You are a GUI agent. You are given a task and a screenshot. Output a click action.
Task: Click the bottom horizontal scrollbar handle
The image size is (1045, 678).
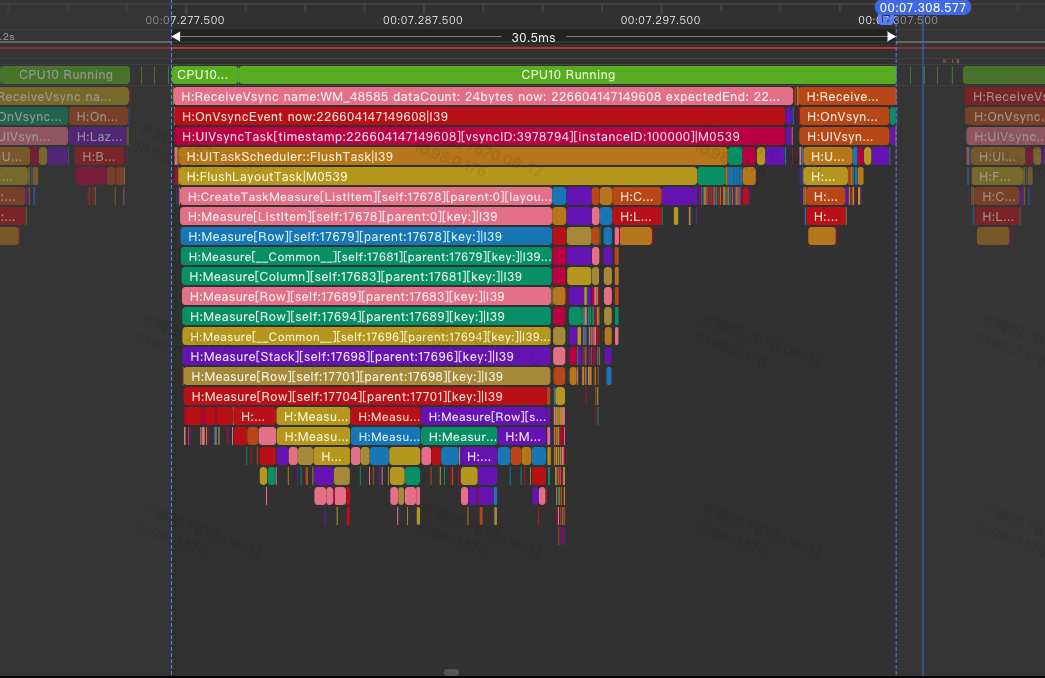451,673
